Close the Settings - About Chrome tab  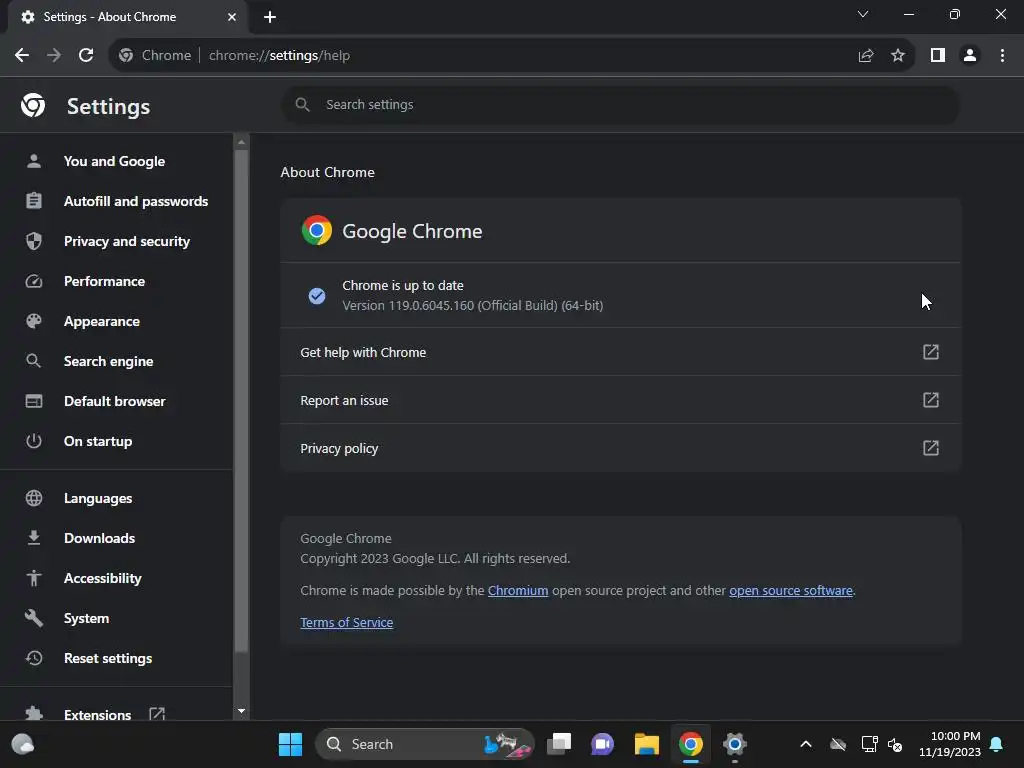232,17
